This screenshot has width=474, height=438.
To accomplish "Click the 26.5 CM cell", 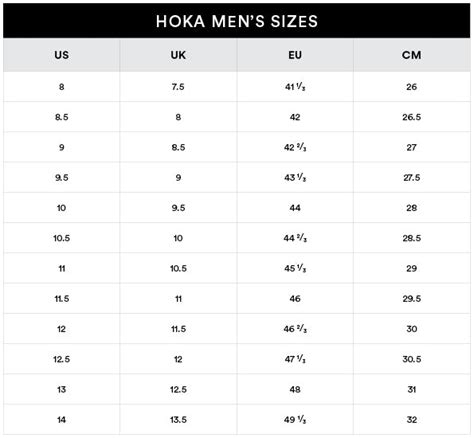I will (412, 117).
